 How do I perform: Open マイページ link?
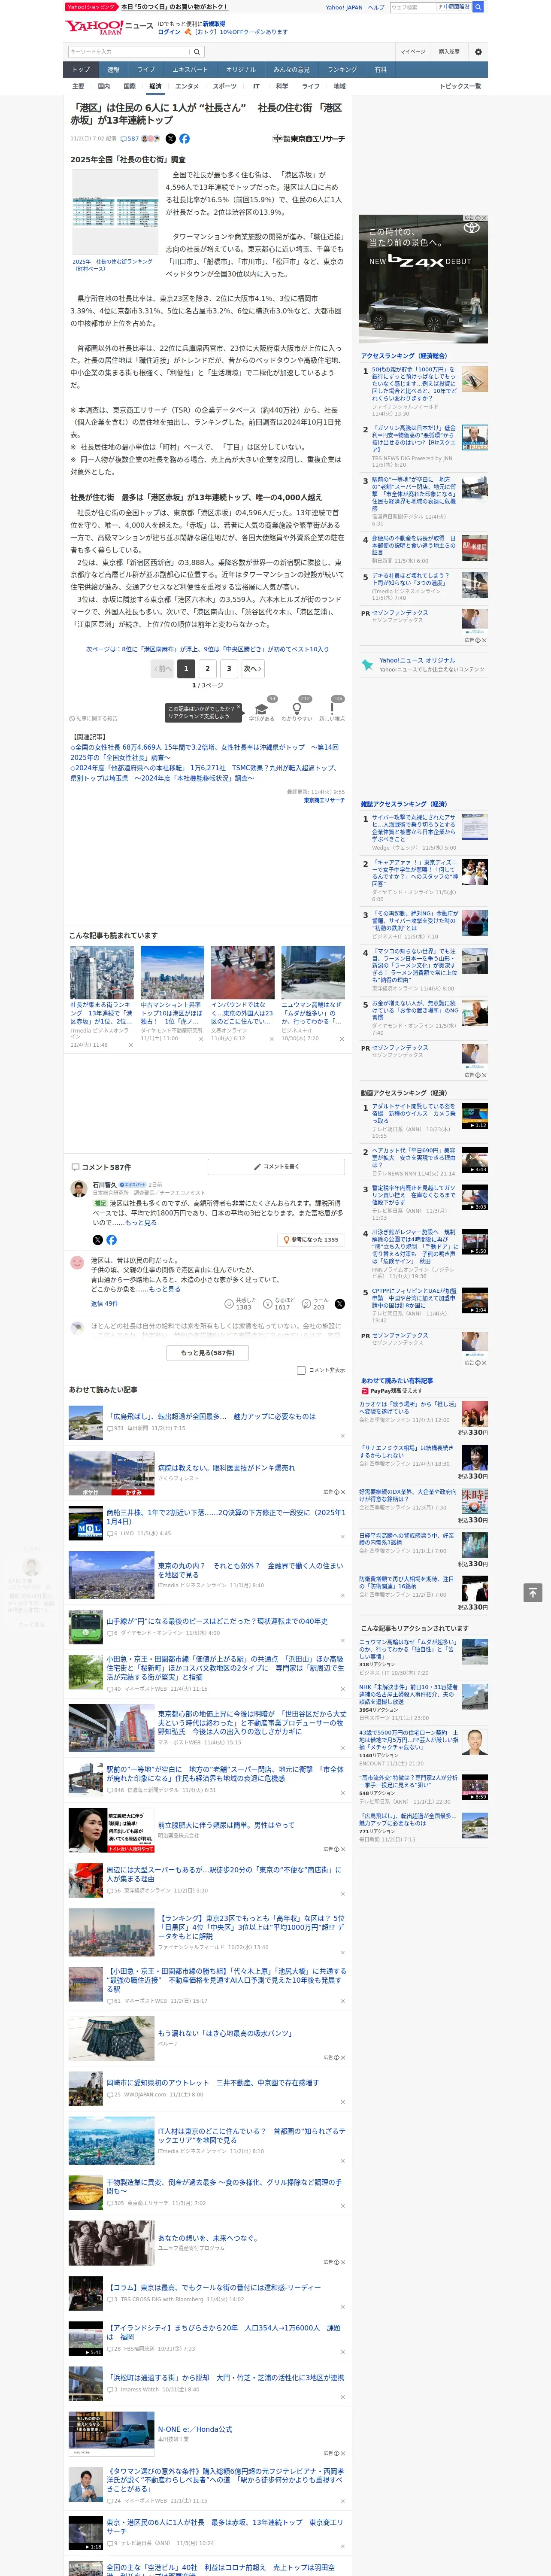coord(412,52)
